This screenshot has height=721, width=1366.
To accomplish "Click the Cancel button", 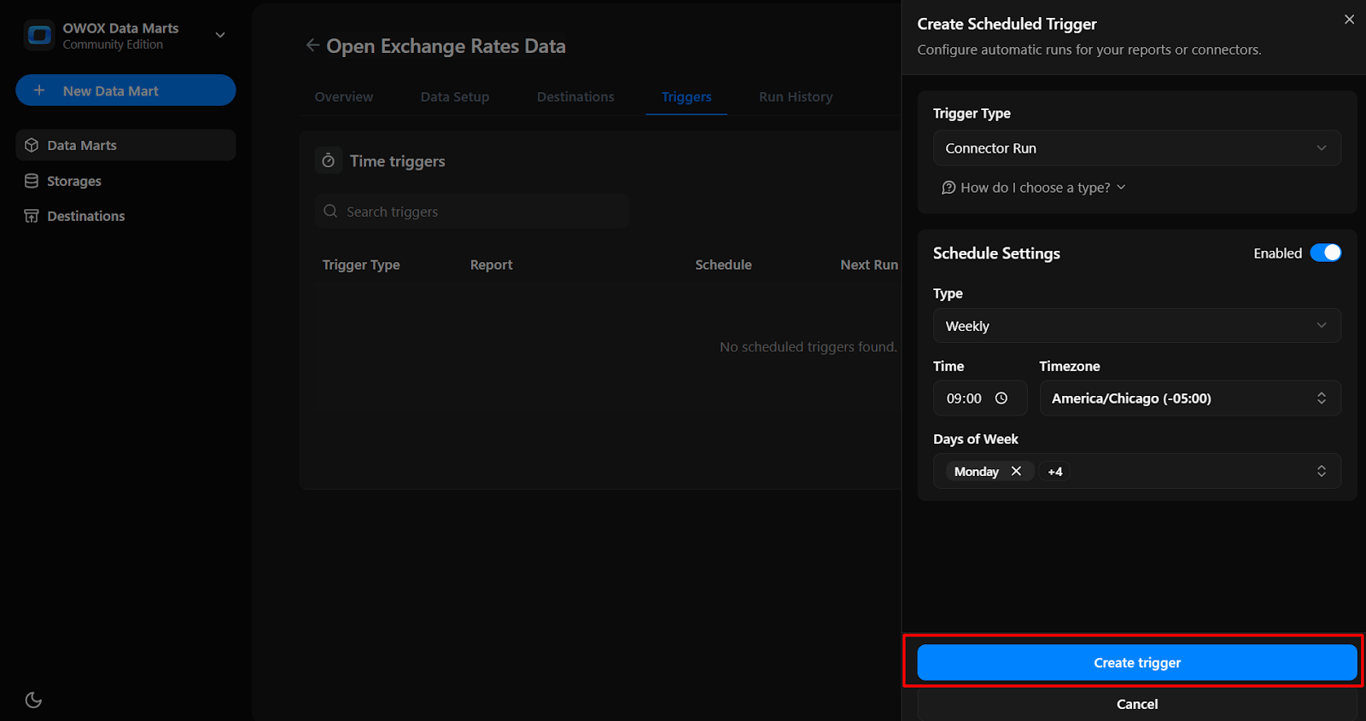I will tap(1137, 704).
